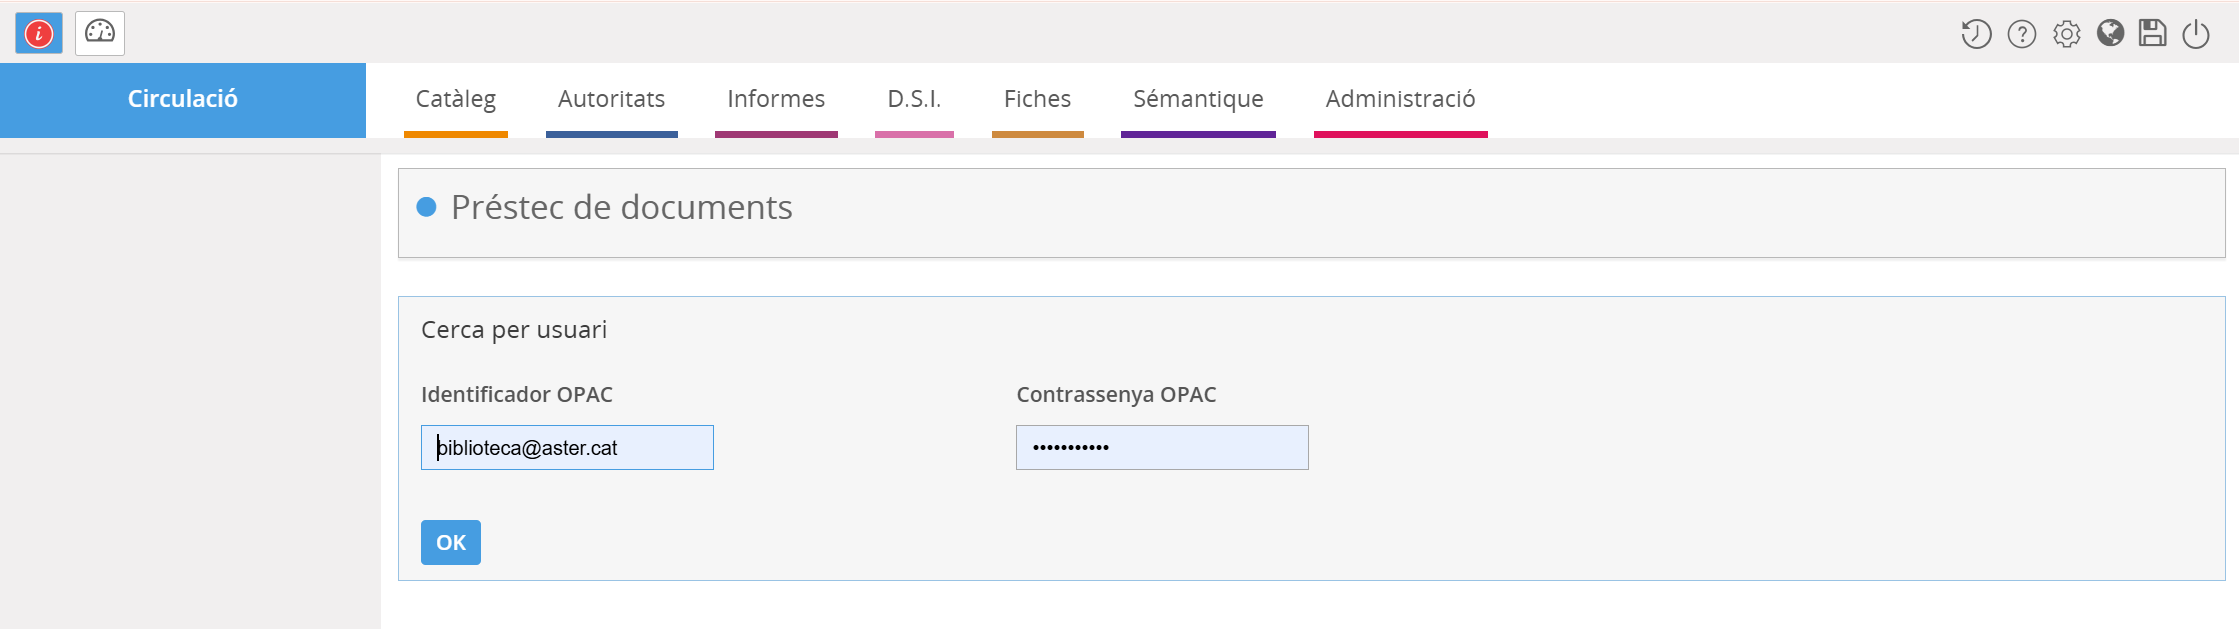Click the globe icon in the top bar
The image size is (2239, 629).
(x=2110, y=34)
